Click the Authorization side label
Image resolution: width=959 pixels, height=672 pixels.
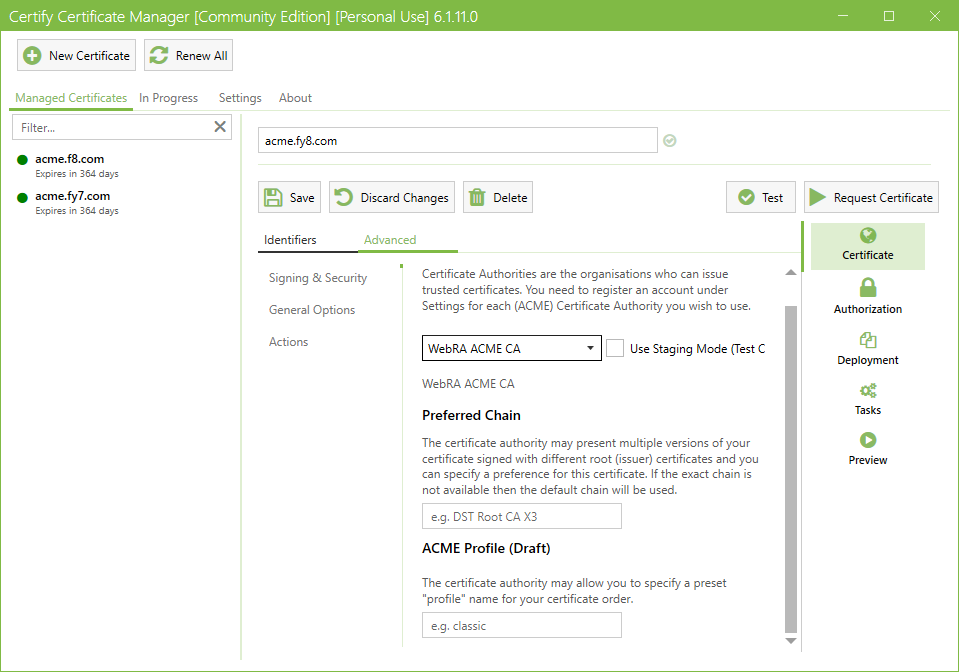(x=868, y=309)
